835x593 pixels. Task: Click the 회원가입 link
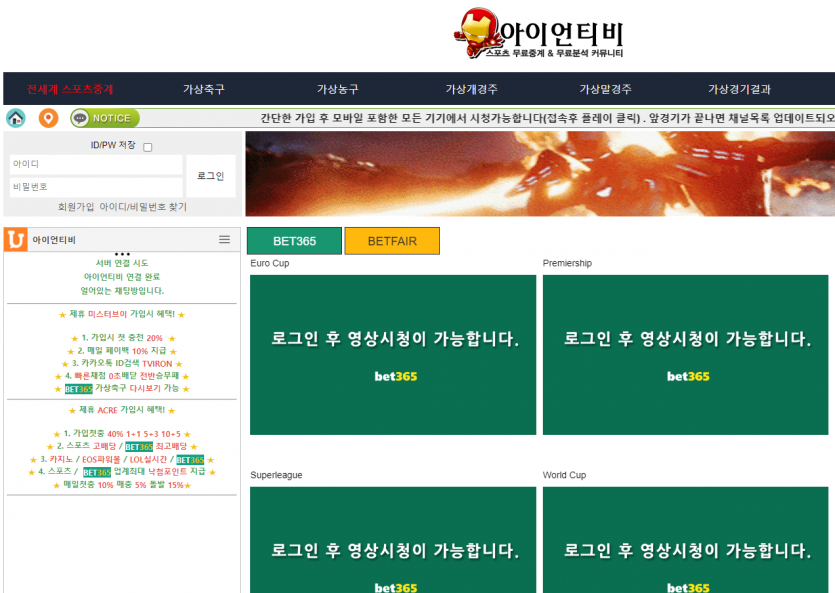click(76, 207)
